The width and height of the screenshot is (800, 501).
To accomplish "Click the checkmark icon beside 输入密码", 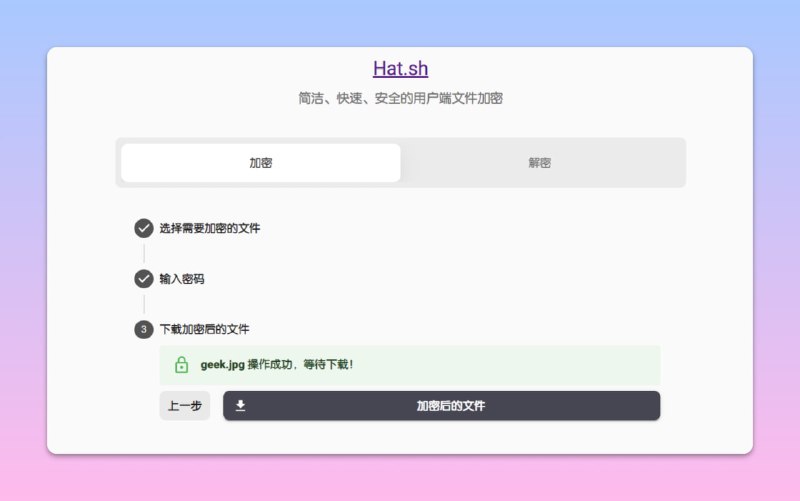I will (x=144, y=279).
